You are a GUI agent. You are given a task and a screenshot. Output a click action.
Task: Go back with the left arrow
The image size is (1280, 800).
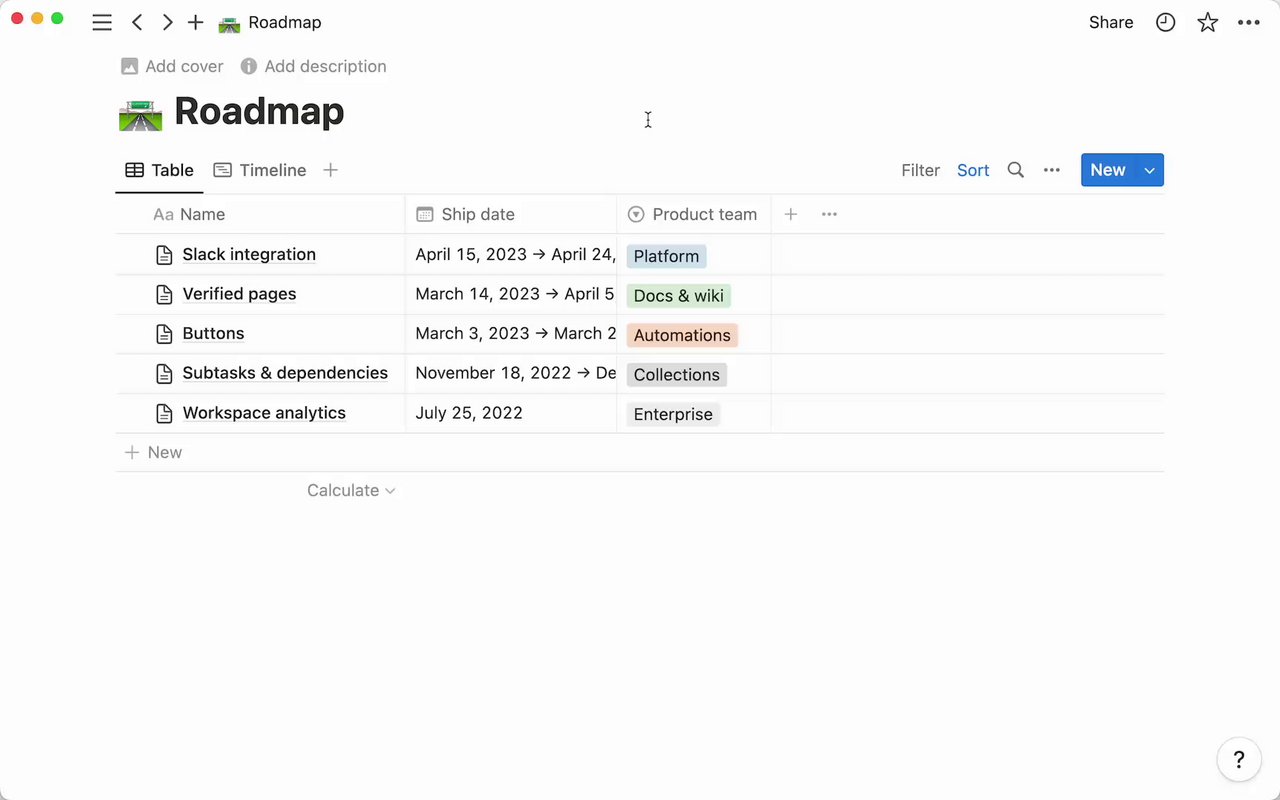tap(137, 22)
